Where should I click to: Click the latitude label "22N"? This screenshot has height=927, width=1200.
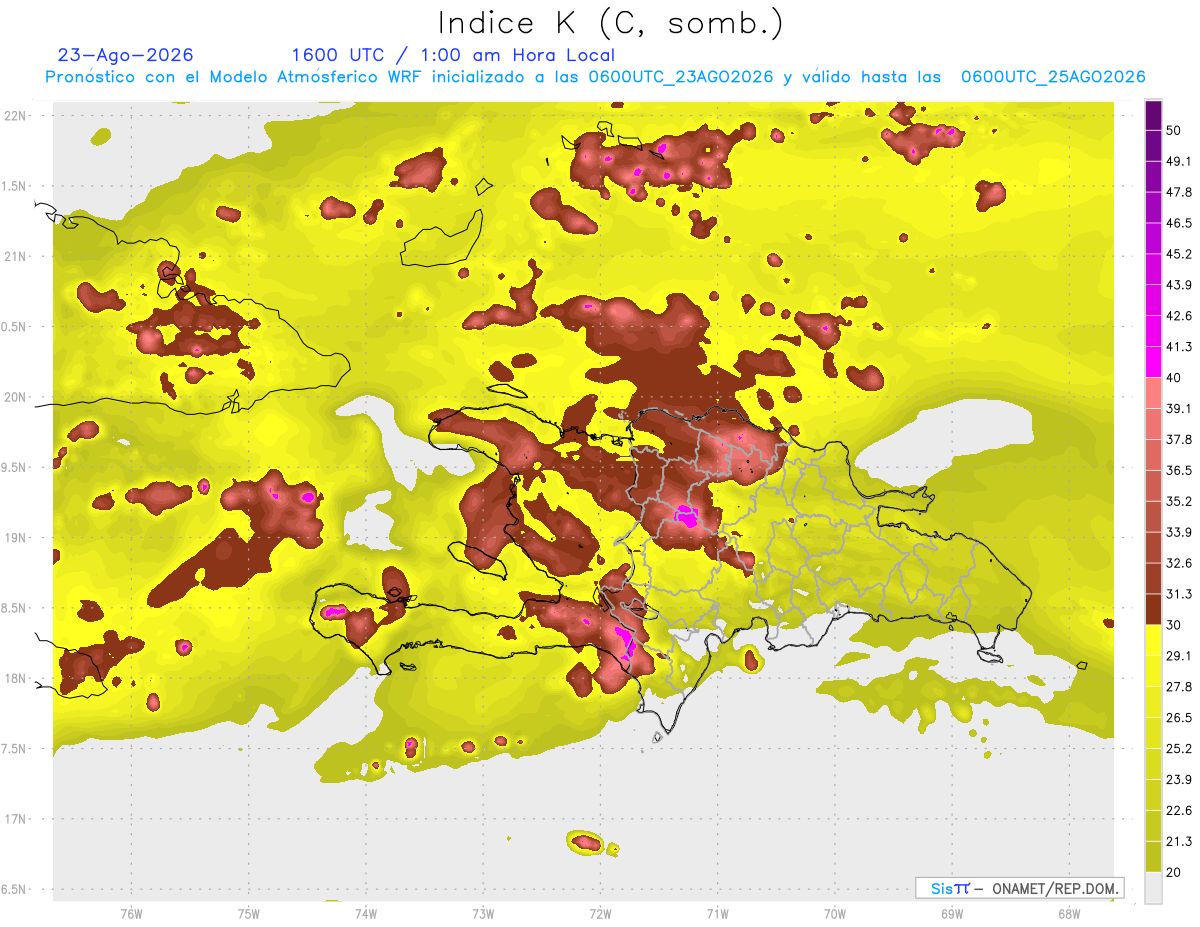click(x=17, y=116)
